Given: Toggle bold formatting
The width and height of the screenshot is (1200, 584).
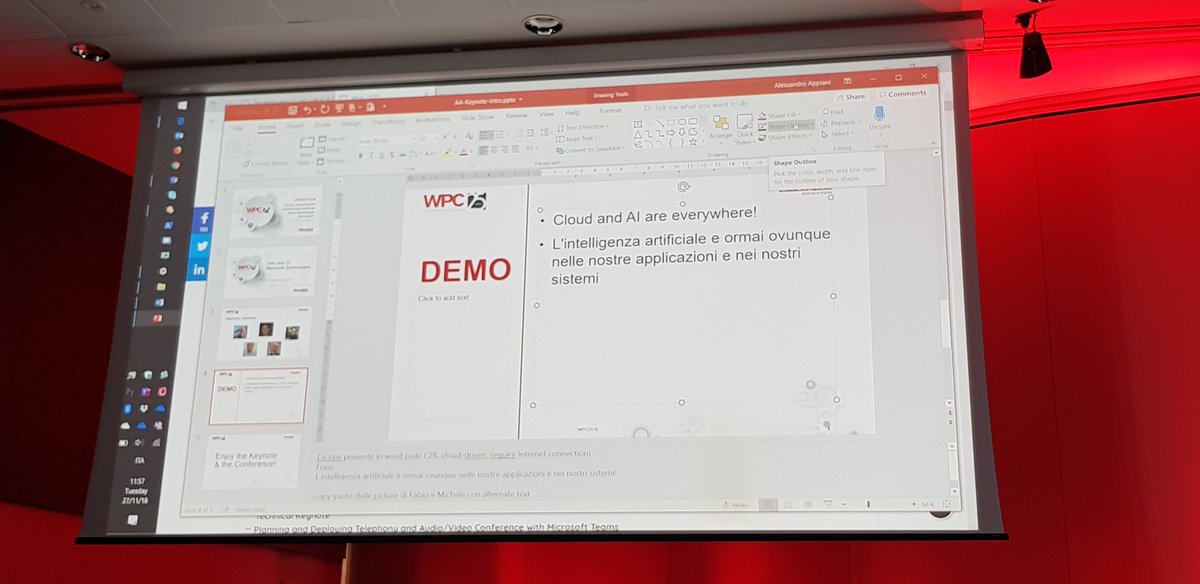Looking at the screenshot, I should [x=361, y=155].
